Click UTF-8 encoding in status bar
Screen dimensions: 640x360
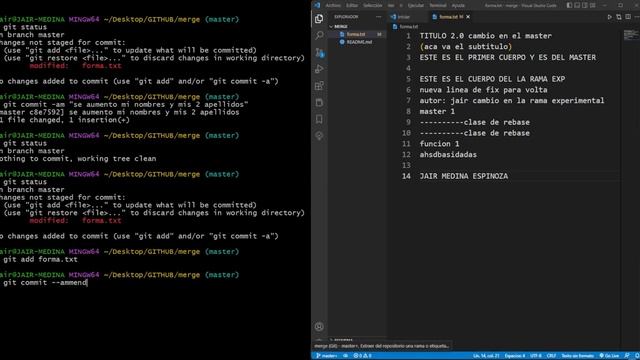(536, 356)
